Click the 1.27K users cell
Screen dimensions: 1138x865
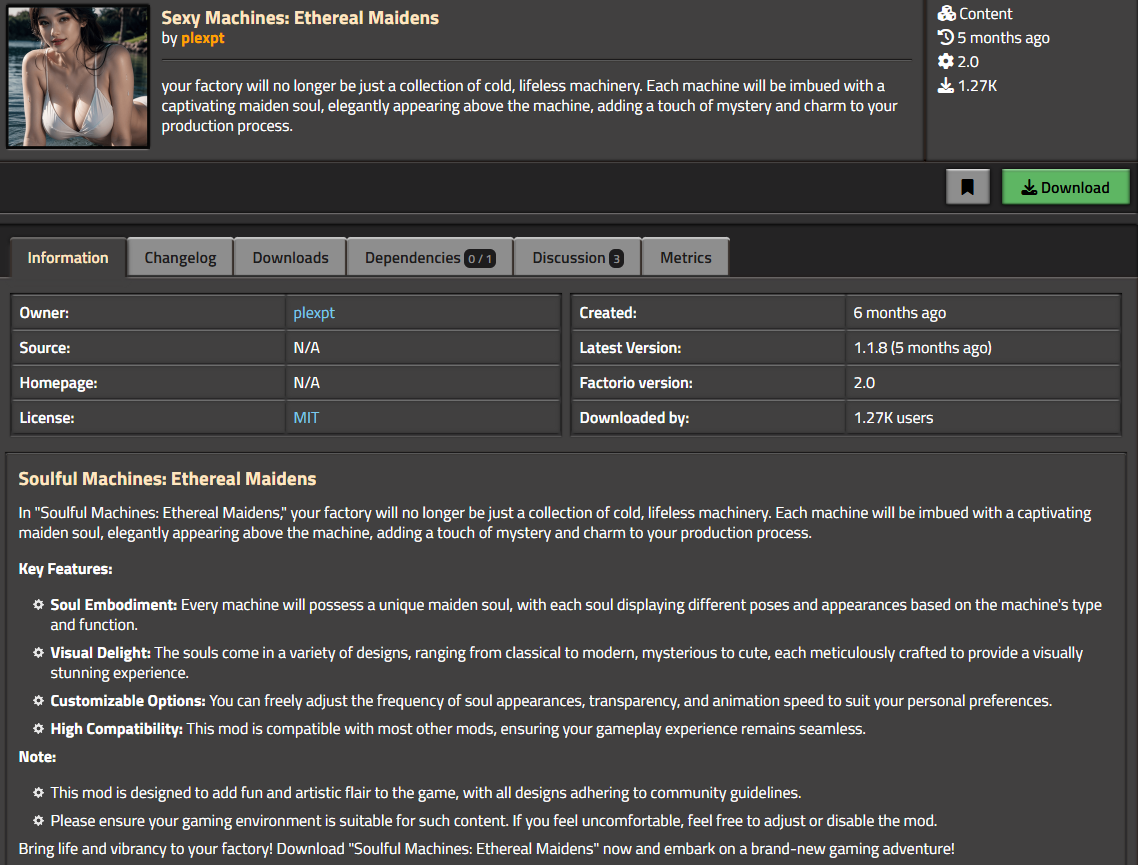pos(983,417)
